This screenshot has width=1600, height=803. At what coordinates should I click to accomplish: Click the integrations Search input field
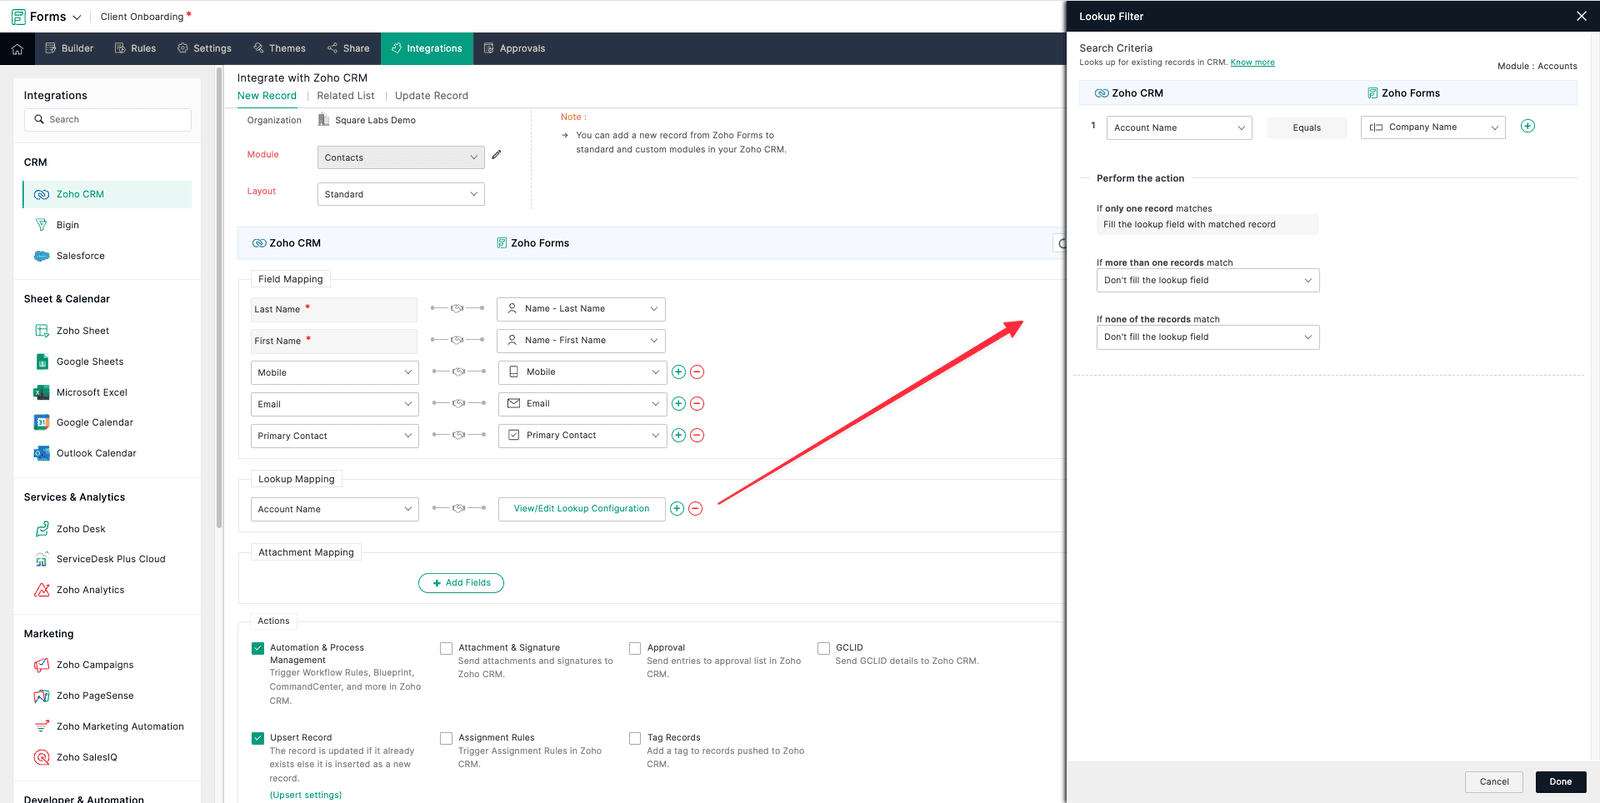click(x=108, y=120)
